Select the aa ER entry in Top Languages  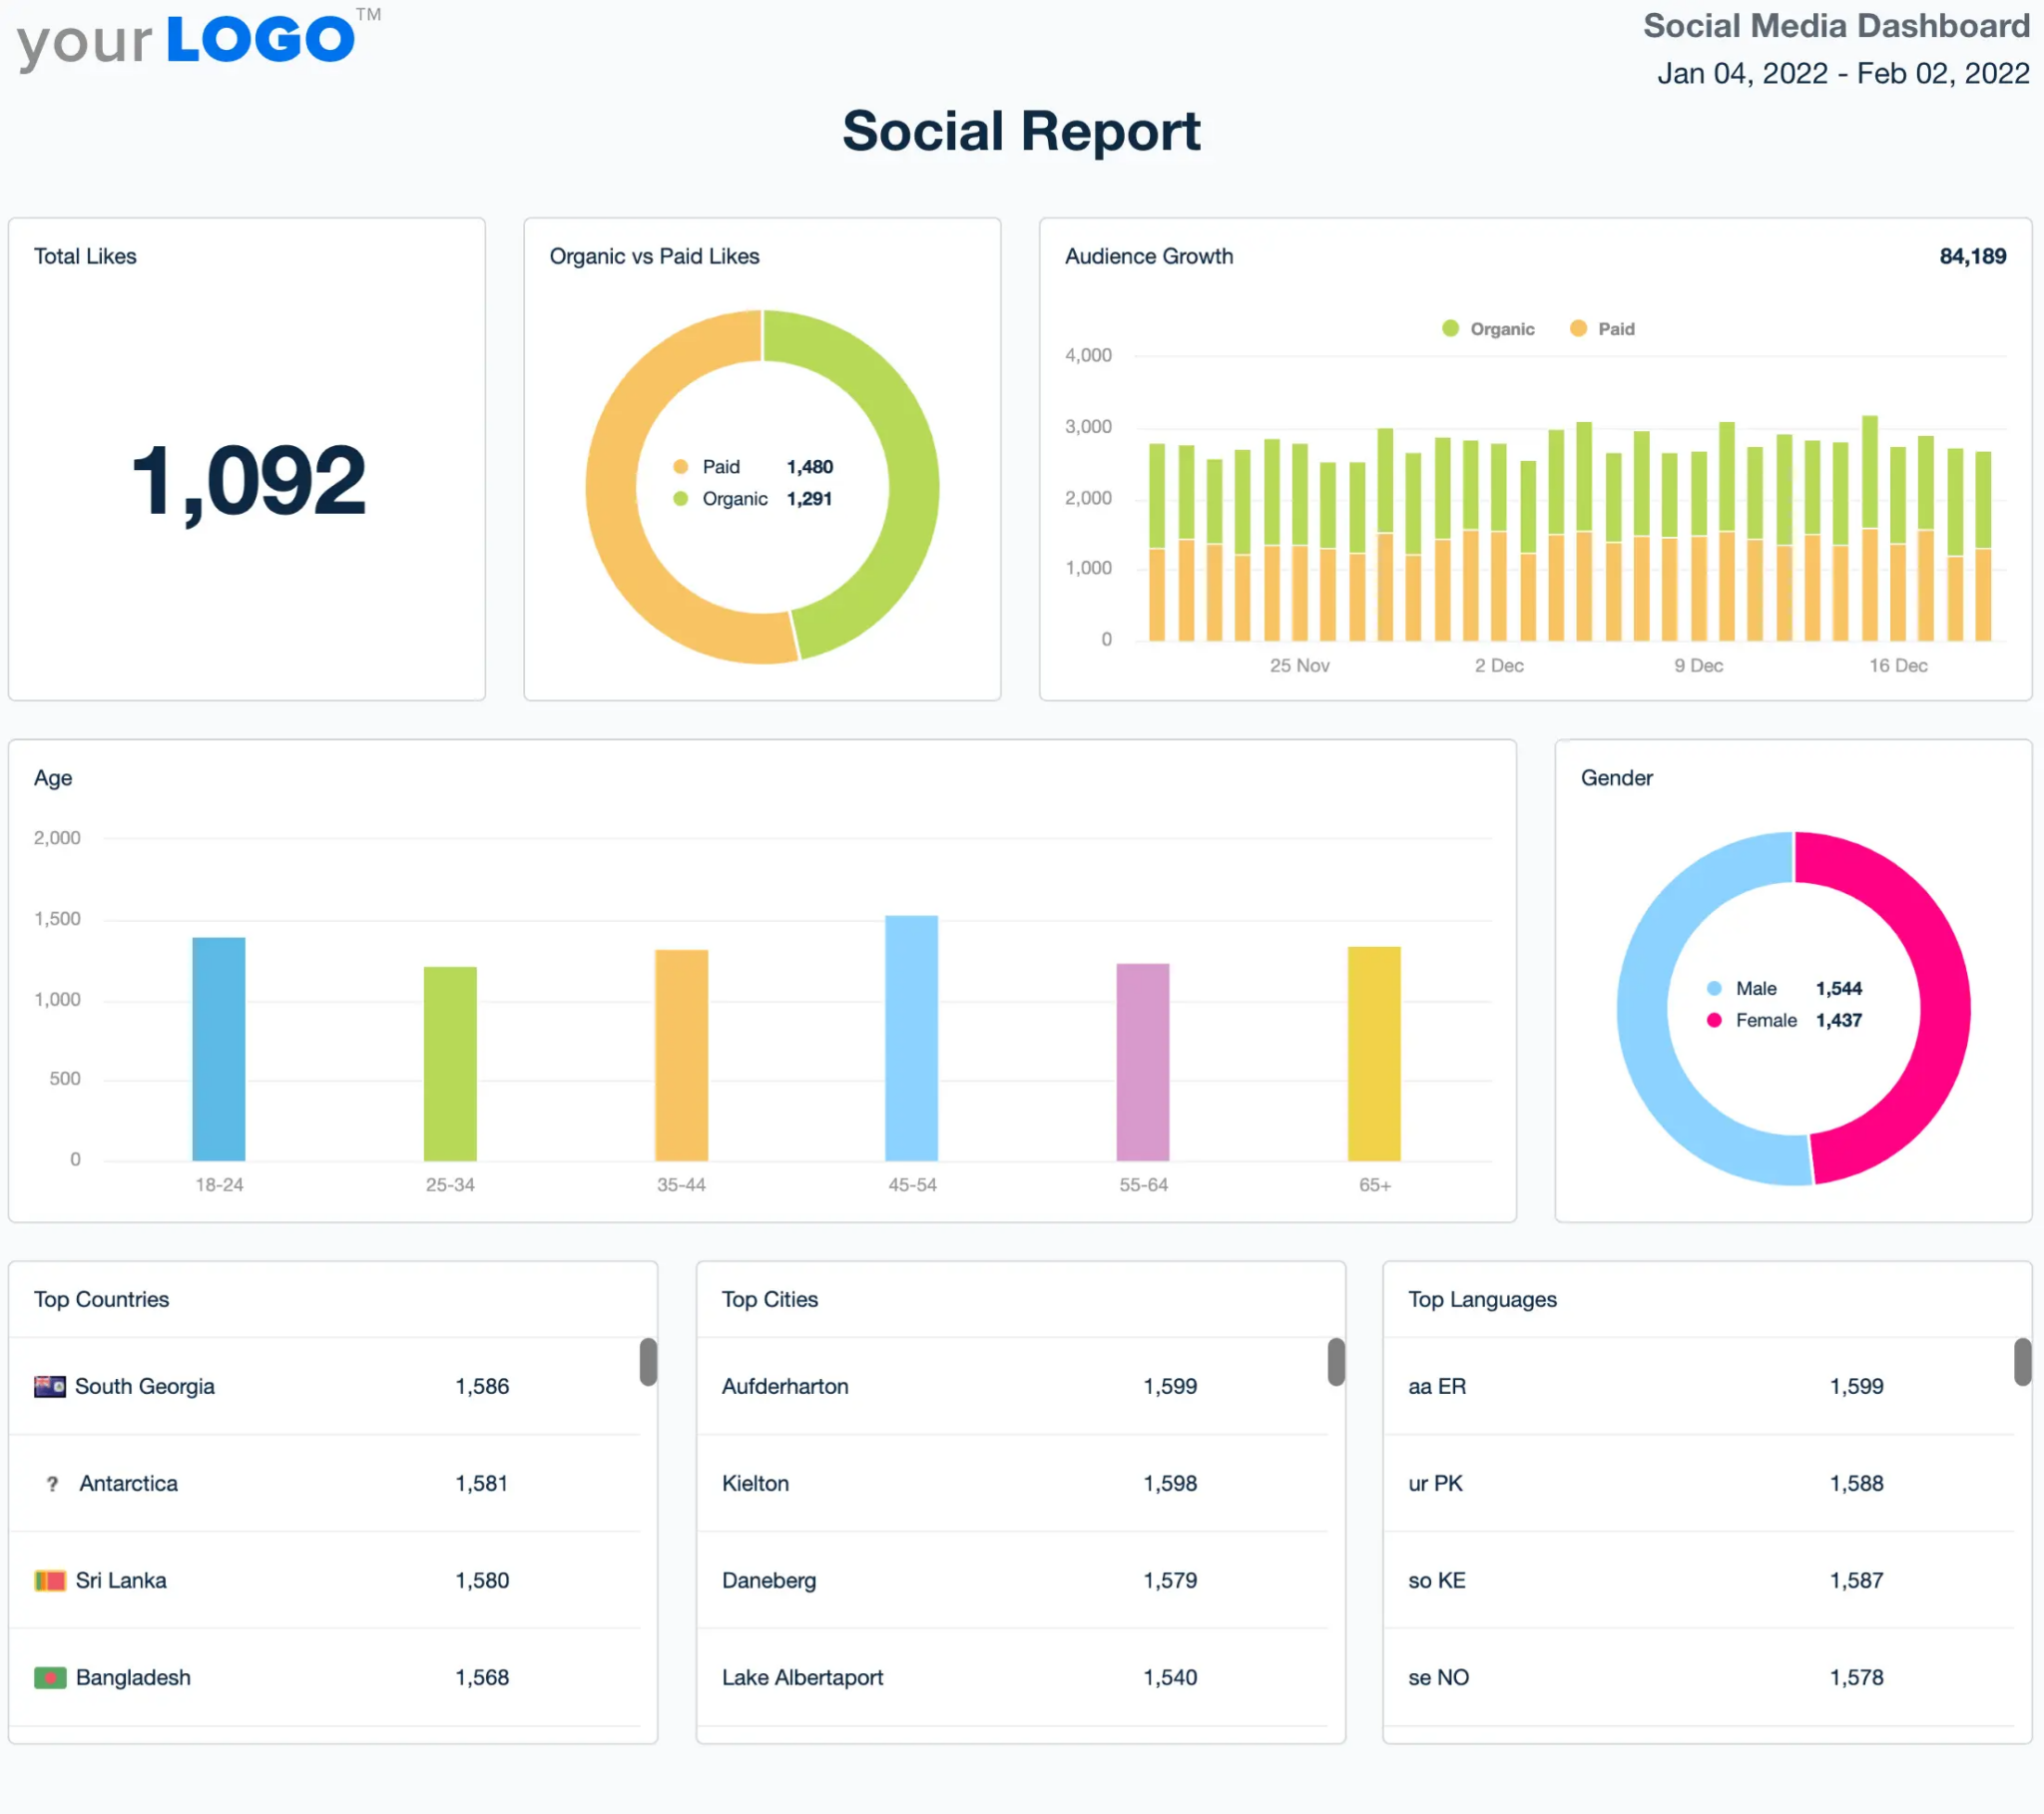point(1437,1386)
